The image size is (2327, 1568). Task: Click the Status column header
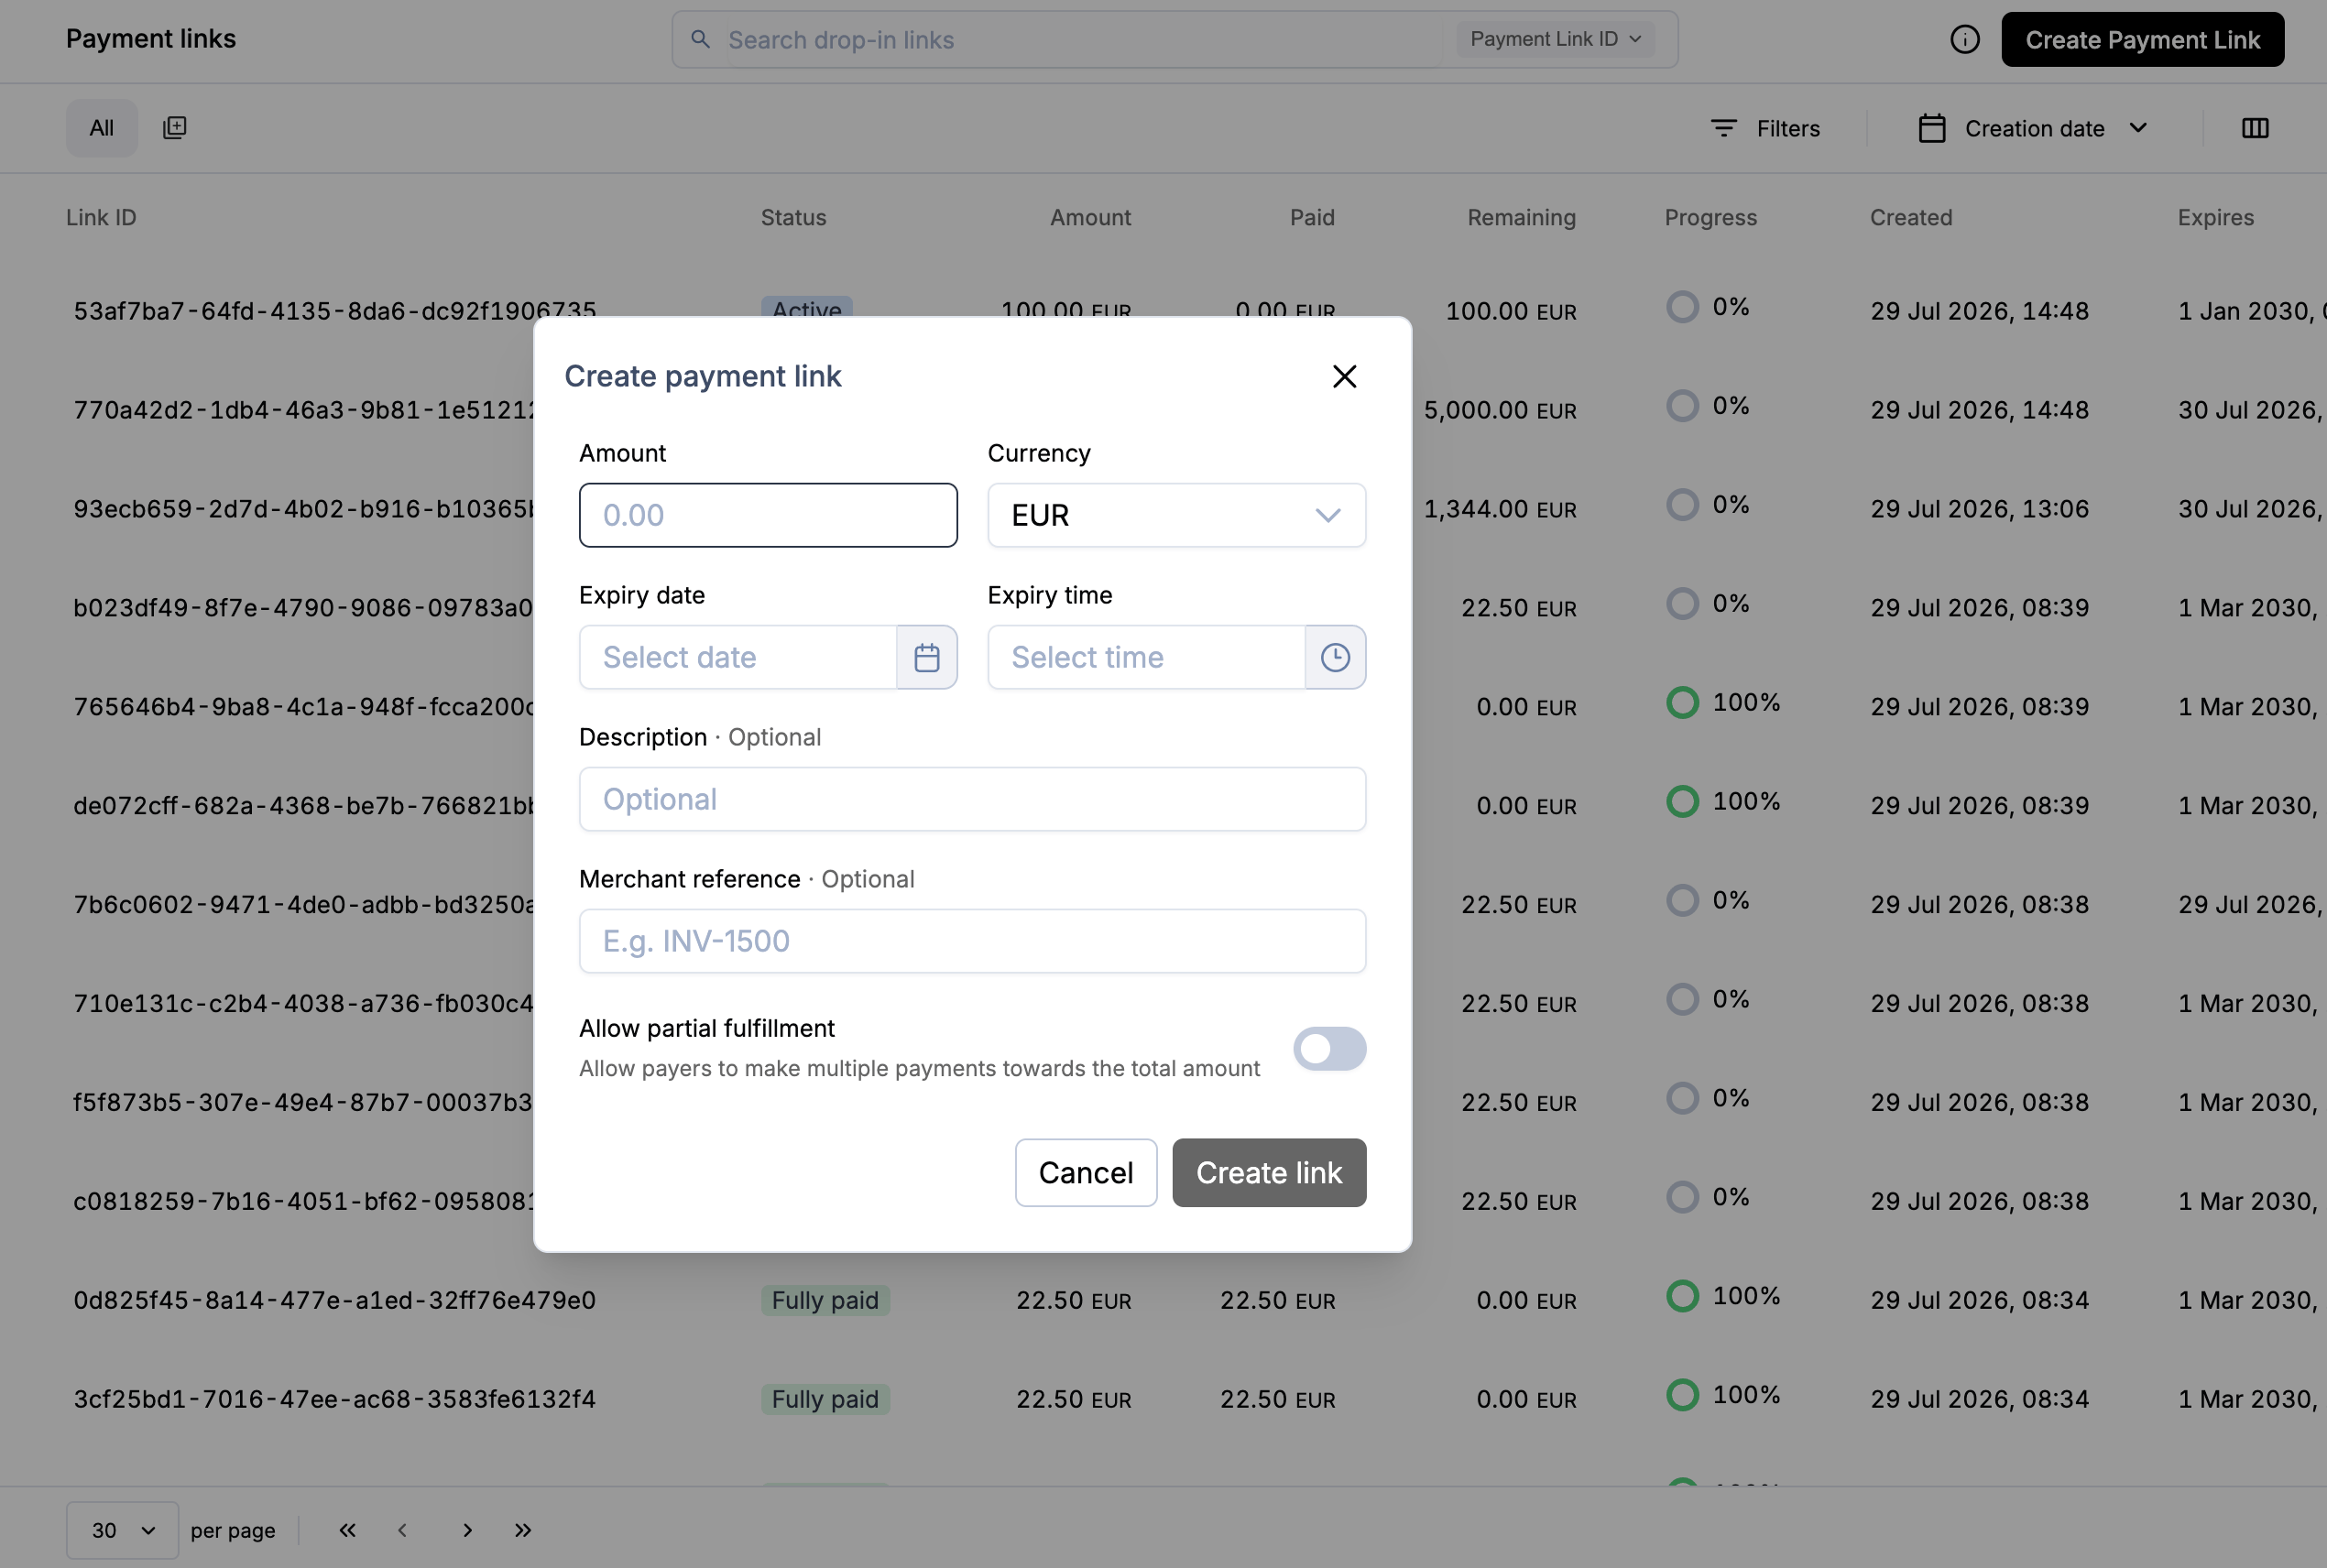pyautogui.click(x=793, y=217)
